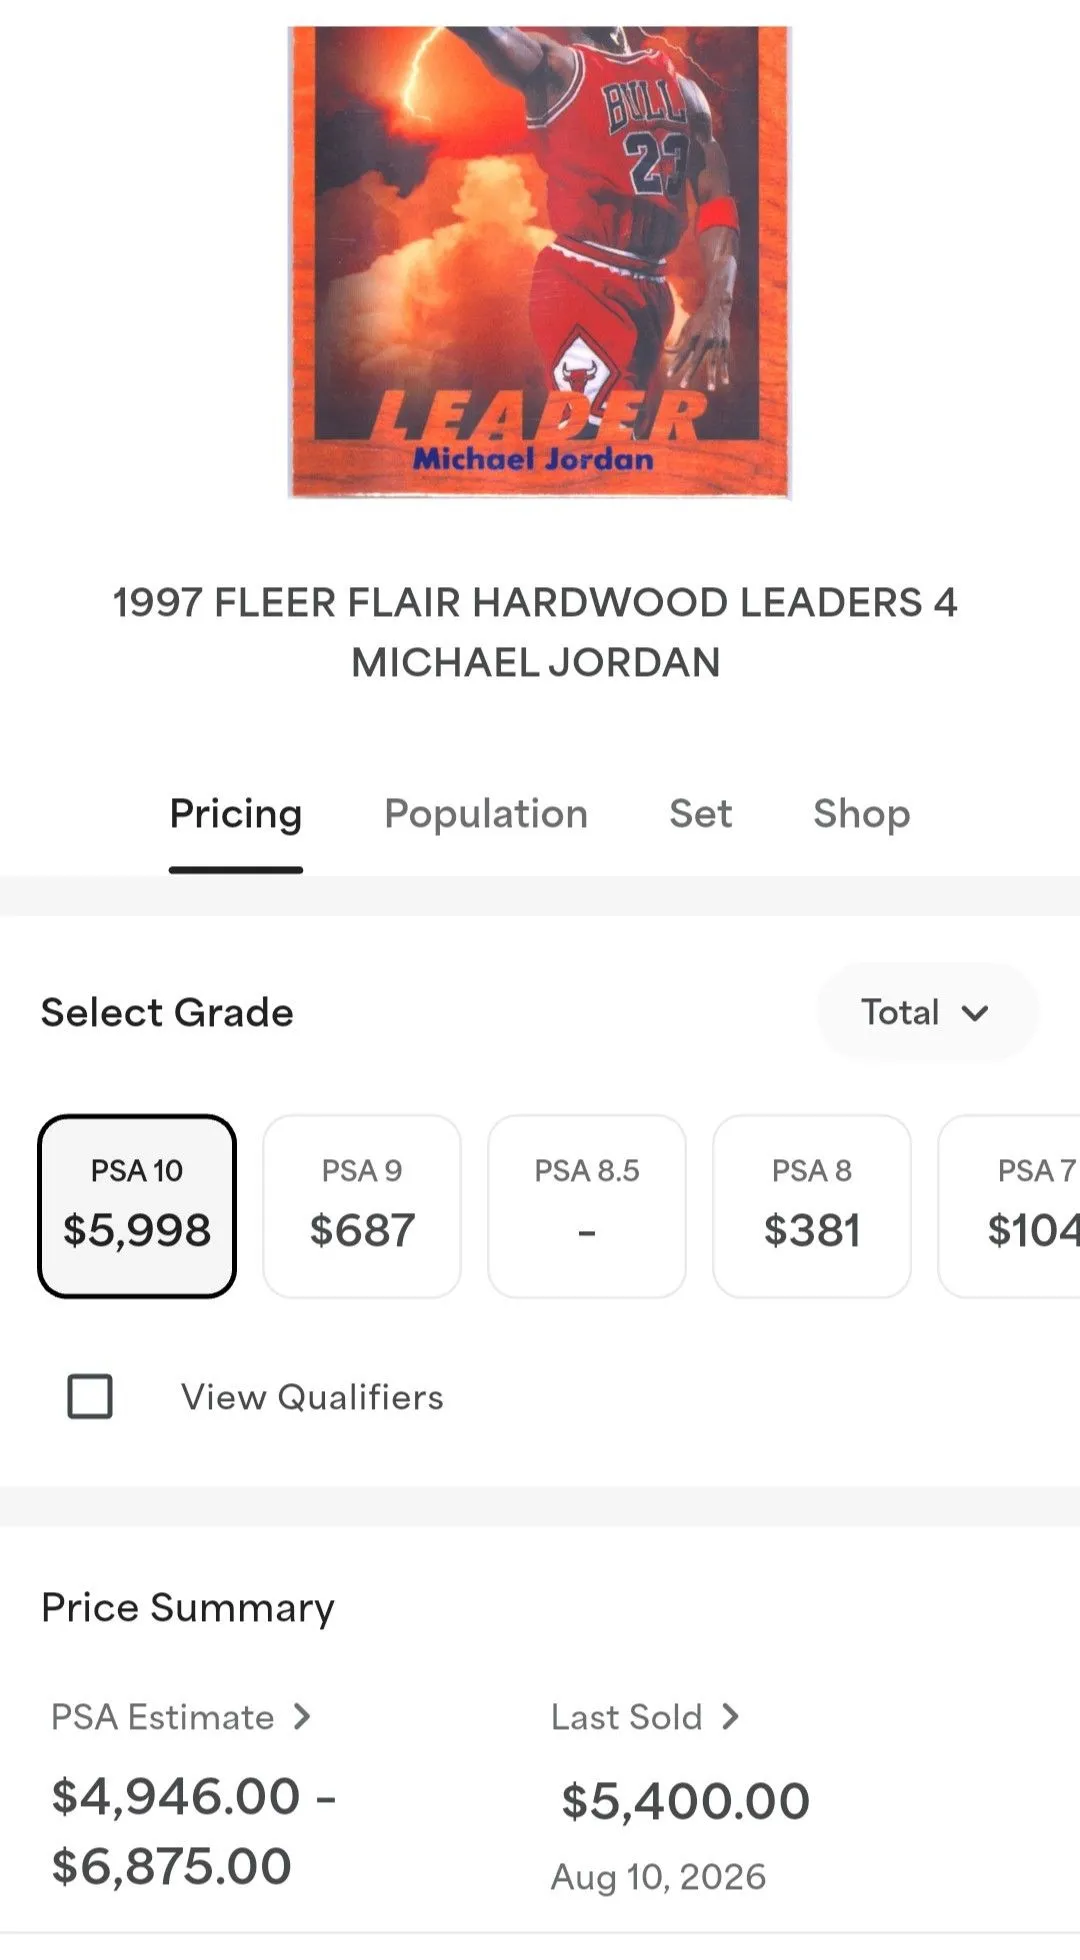The width and height of the screenshot is (1080, 1960).
Task: Click the card title heading text
Action: [x=536, y=632]
